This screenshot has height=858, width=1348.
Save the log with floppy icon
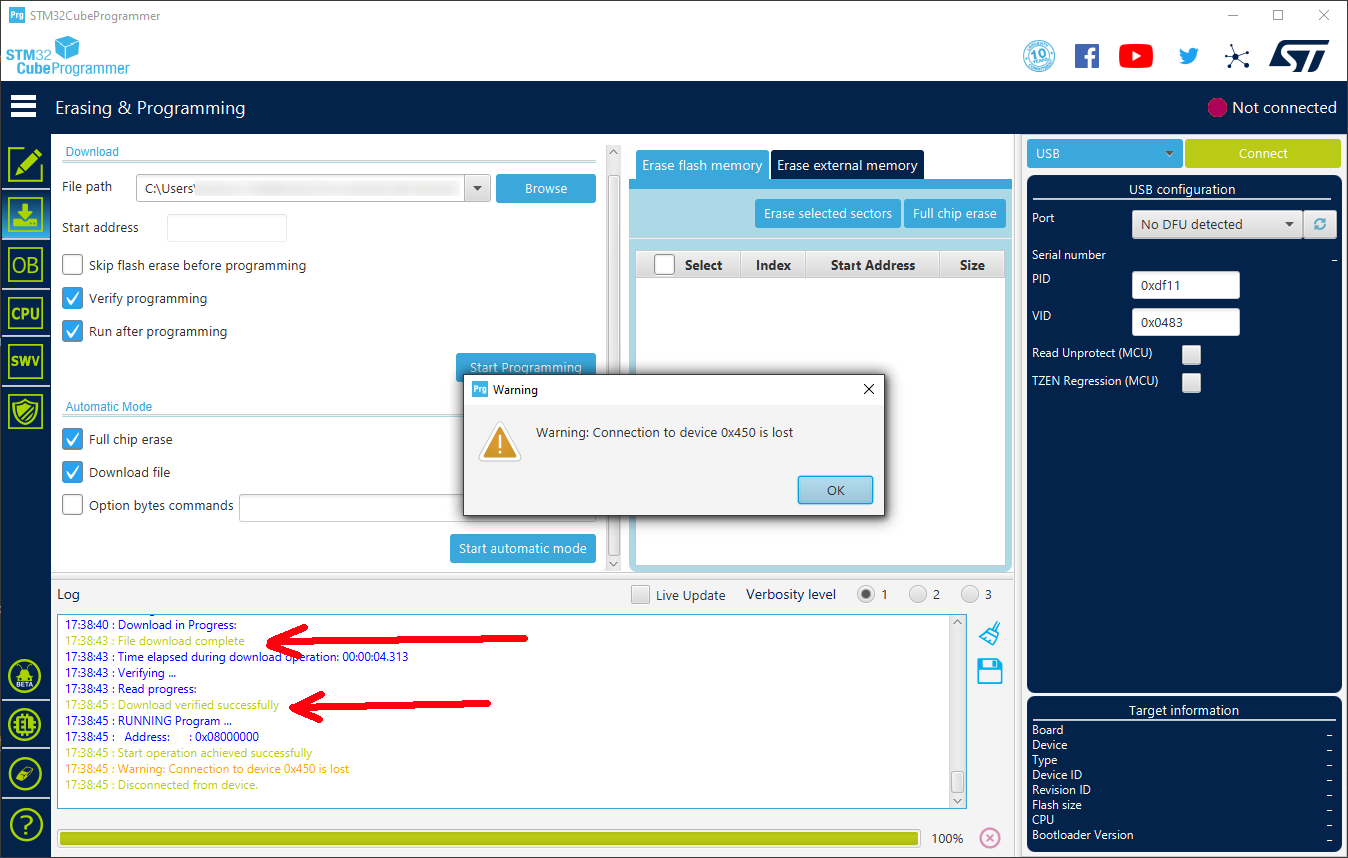tap(990, 671)
